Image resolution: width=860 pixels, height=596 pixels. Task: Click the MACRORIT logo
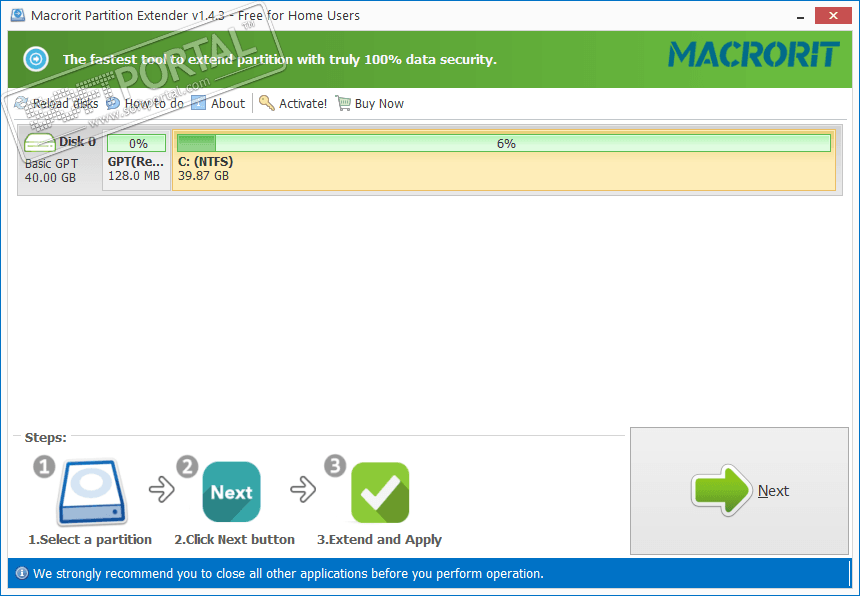pos(754,55)
